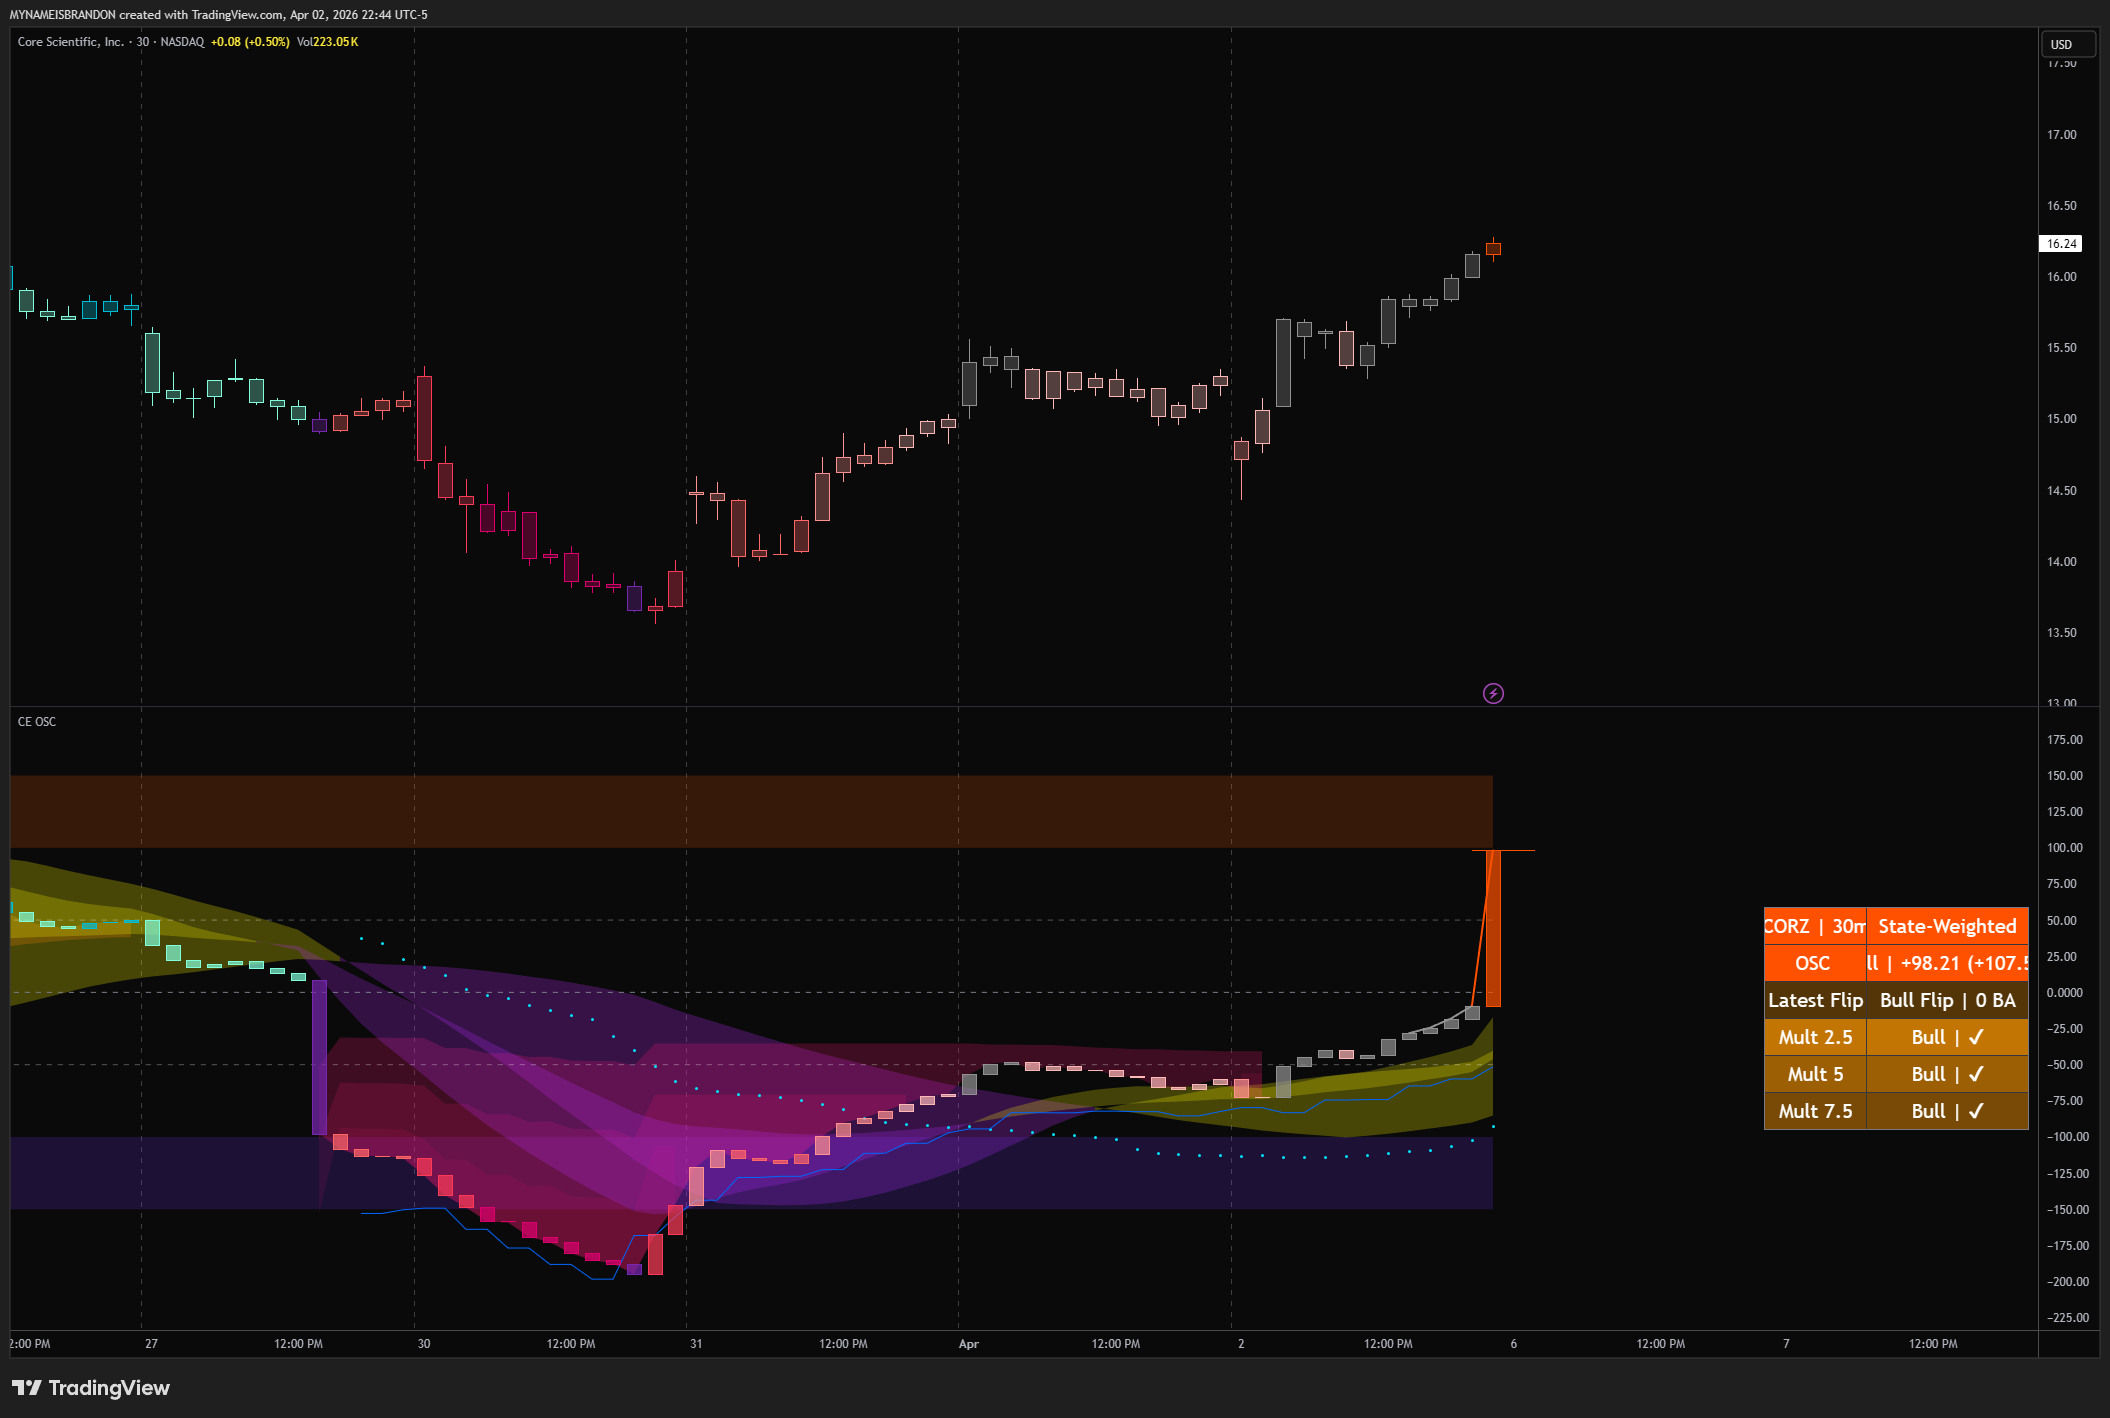Click the Vol 223.05K value
2110x1418 pixels.
327,42
